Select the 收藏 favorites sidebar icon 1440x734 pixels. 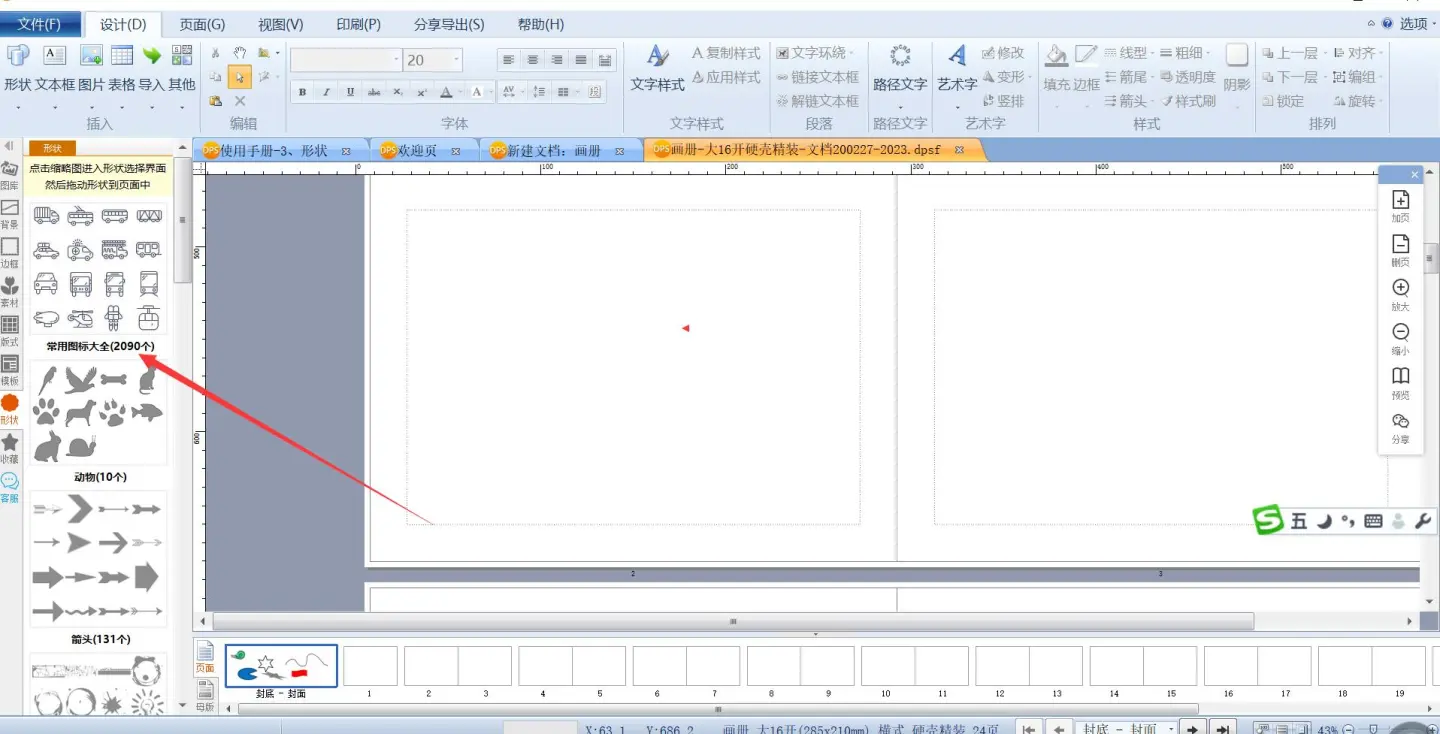click(x=10, y=447)
